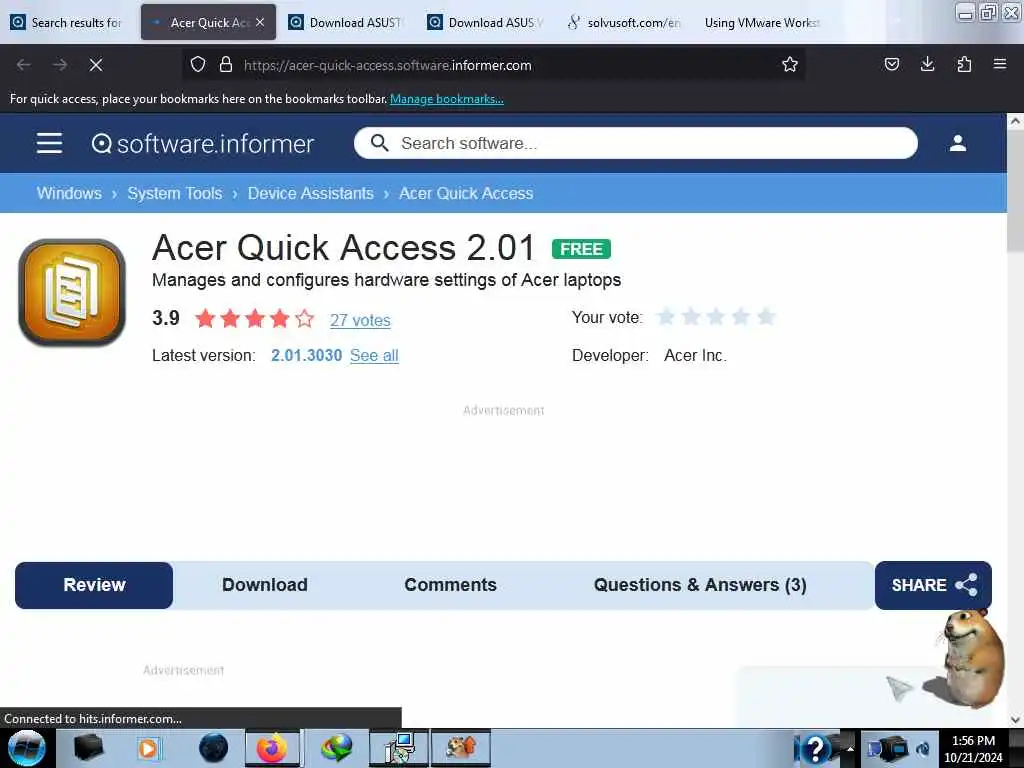Select the Download tab
The height and width of the screenshot is (768, 1024).
pos(264,585)
